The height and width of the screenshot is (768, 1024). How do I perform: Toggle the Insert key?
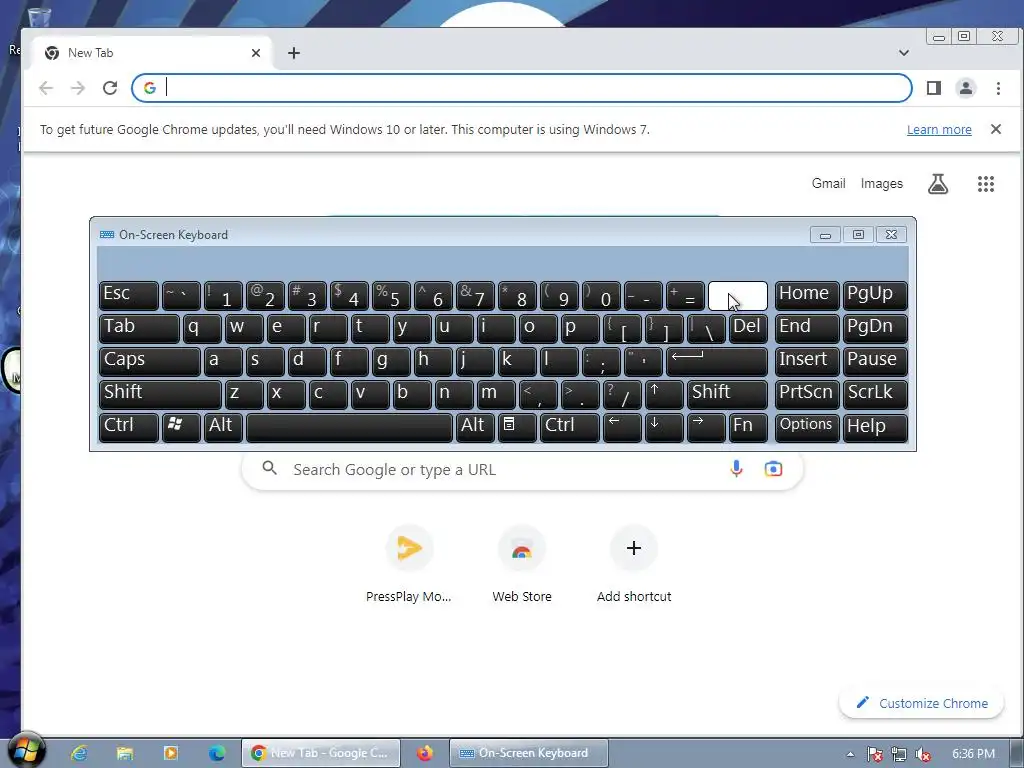[807, 360]
